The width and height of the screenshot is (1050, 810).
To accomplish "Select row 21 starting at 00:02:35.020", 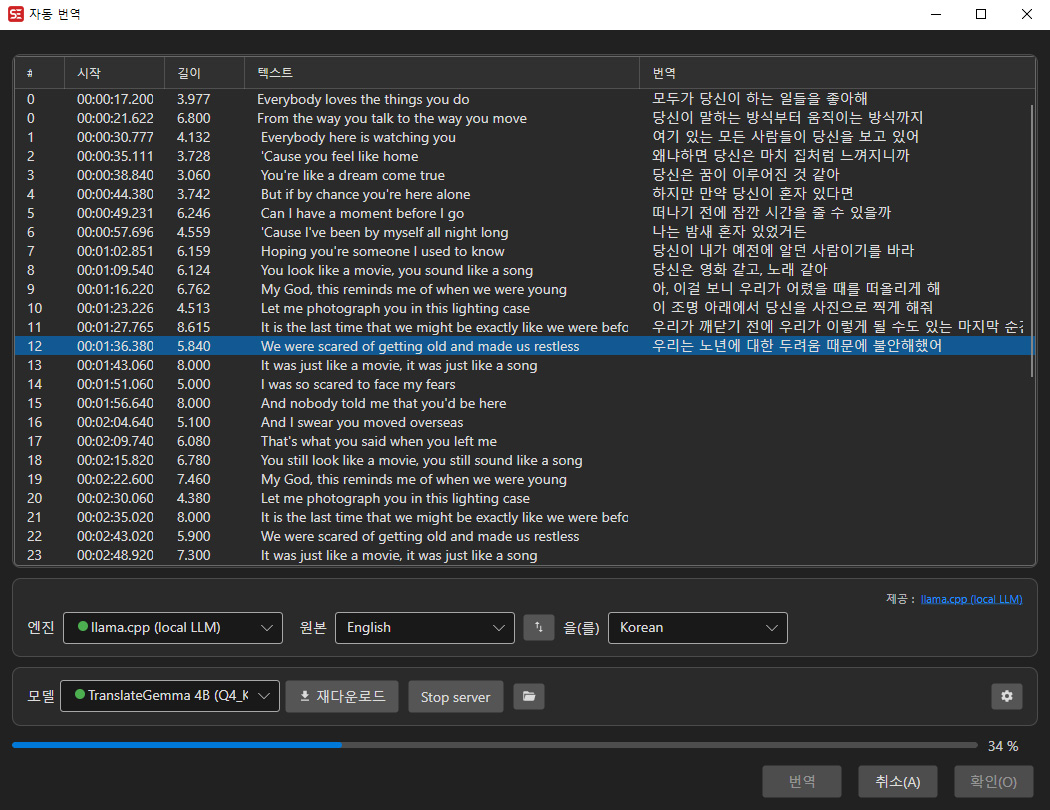I will [522, 517].
